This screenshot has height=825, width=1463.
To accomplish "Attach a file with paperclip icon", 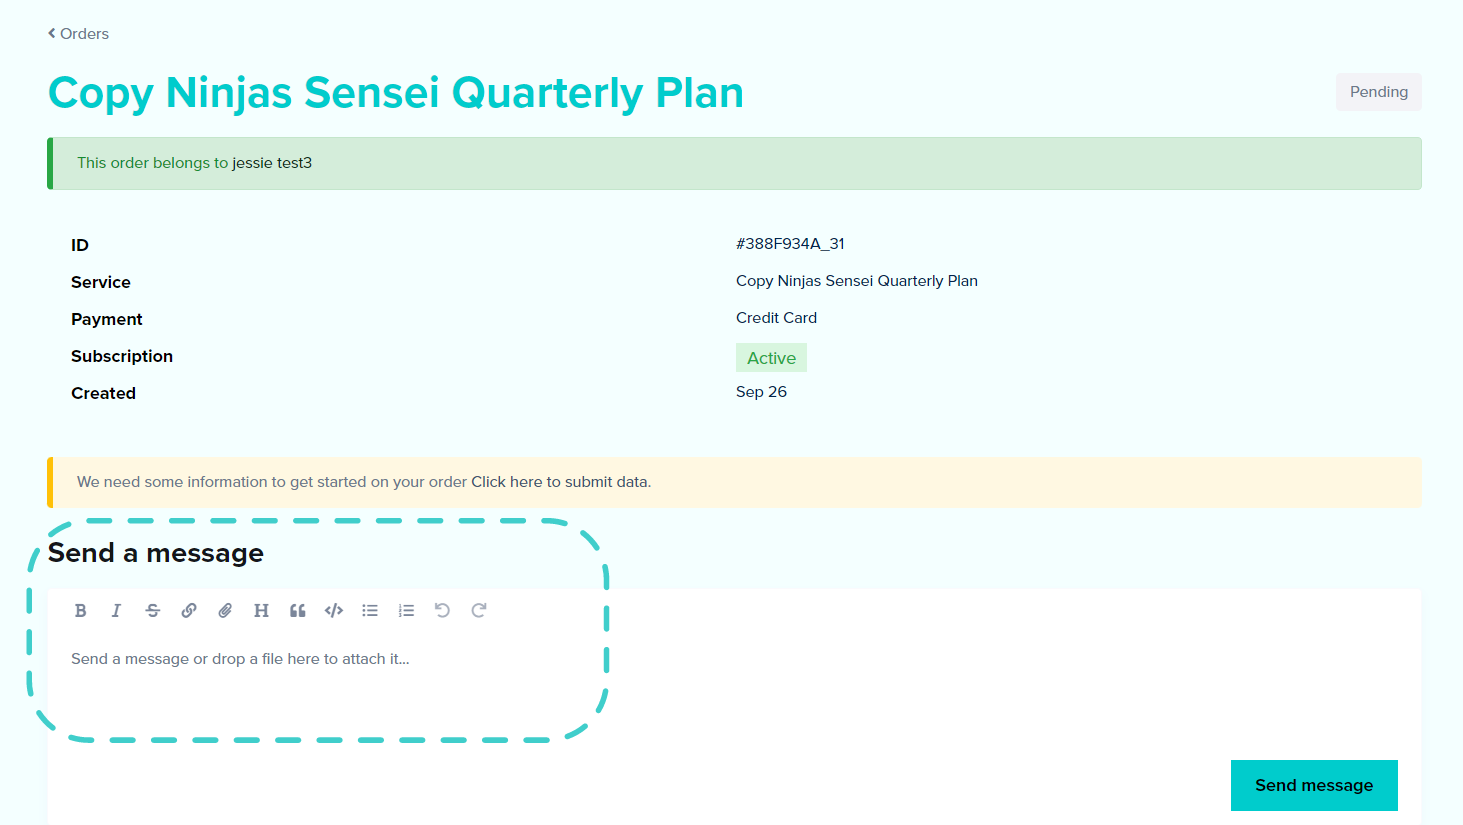I will coord(225,610).
